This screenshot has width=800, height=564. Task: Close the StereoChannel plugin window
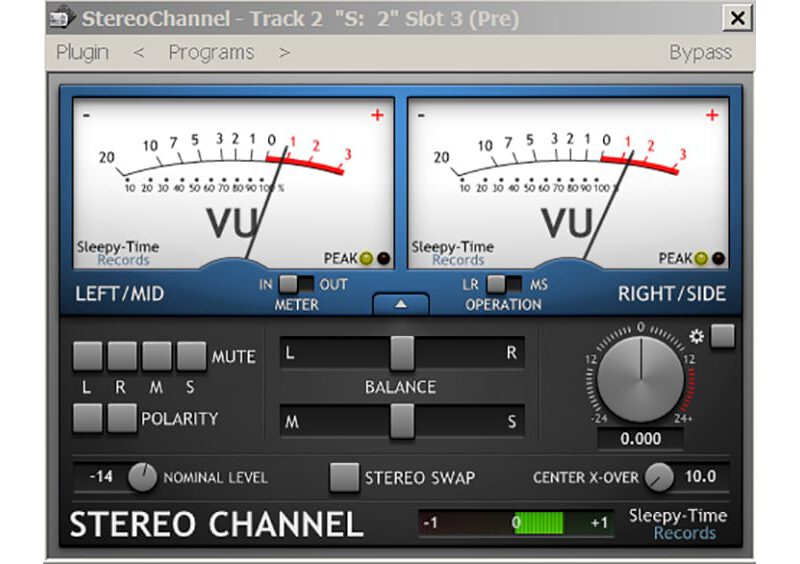(x=737, y=18)
